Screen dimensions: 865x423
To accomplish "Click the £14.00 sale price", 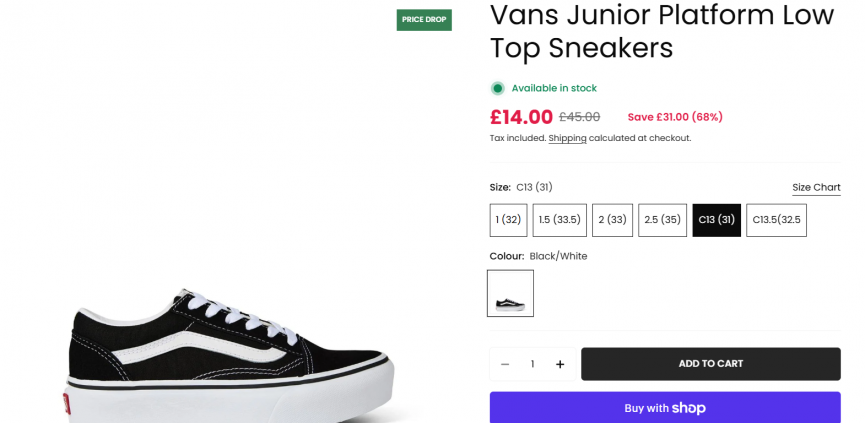I will [521, 117].
